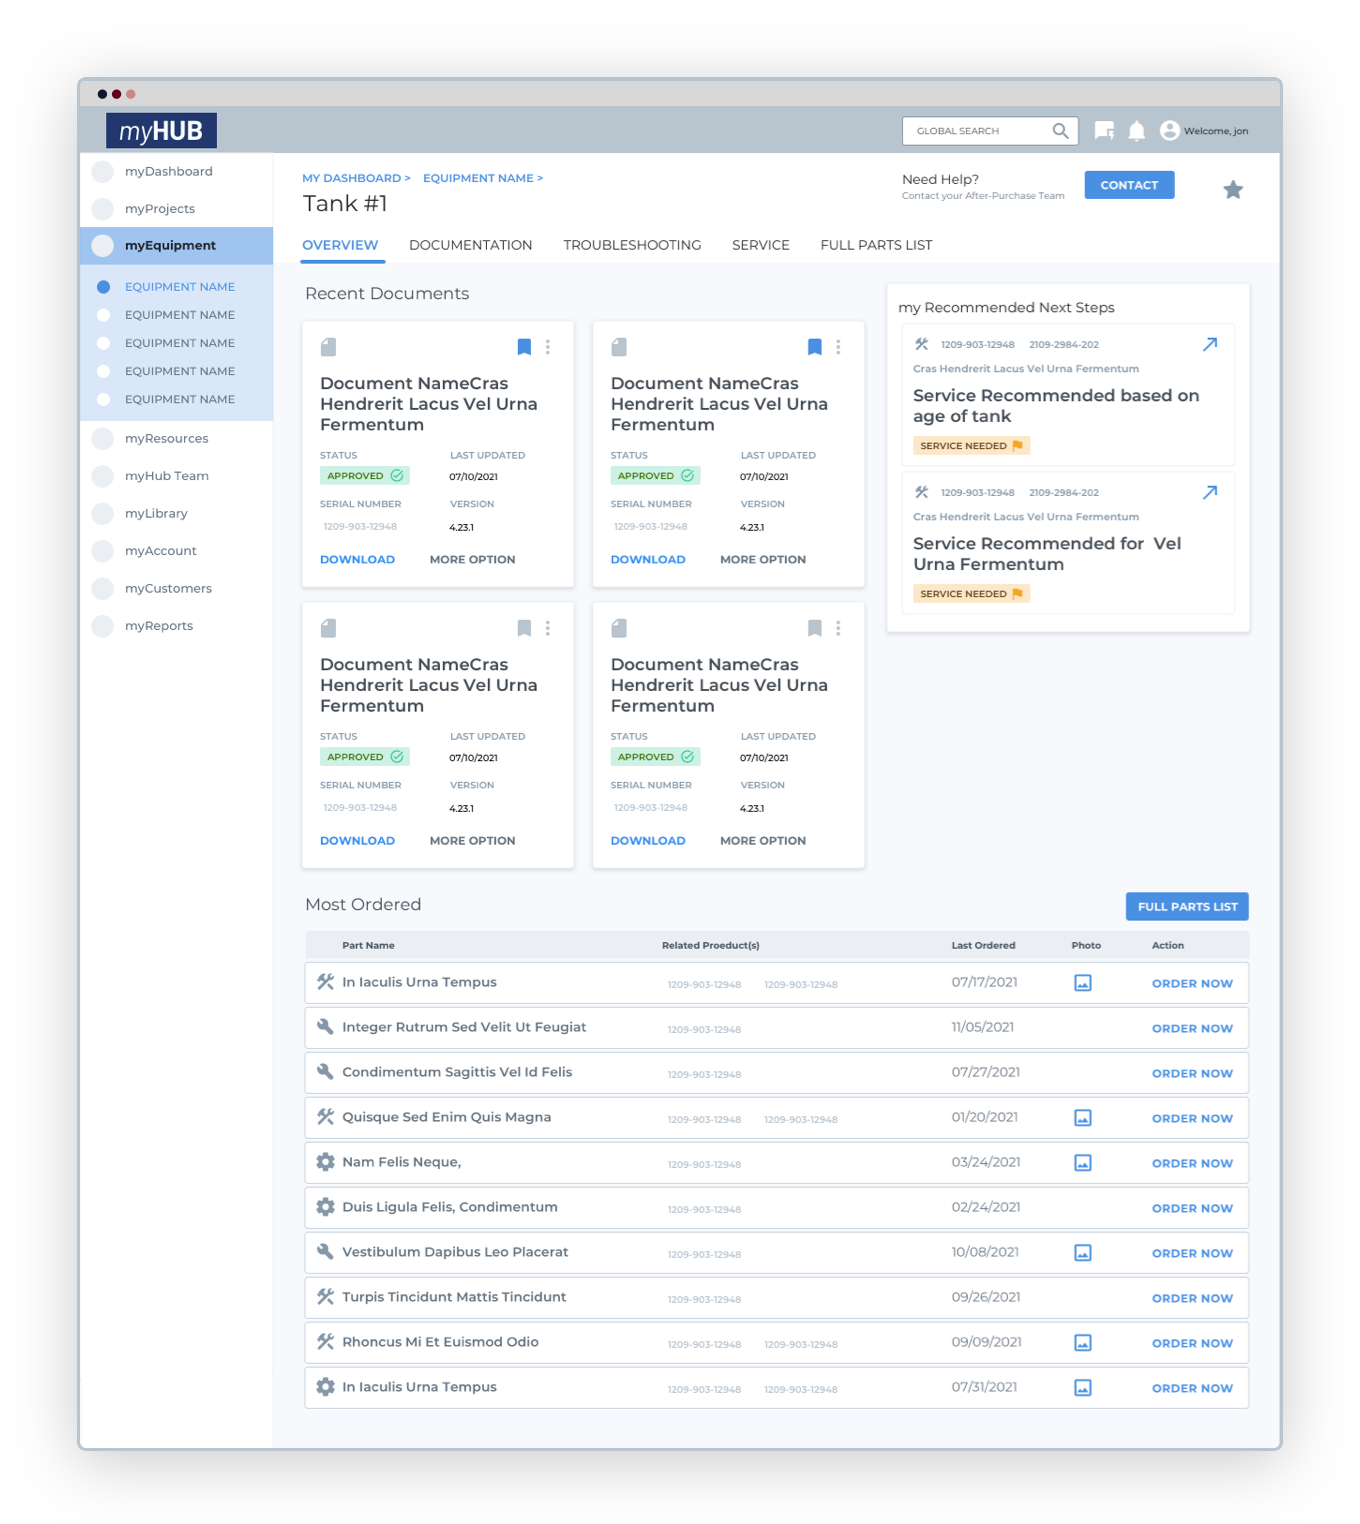The image size is (1360, 1524).
Task: Order now Nam Felis Neque part
Action: pyautogui.click(x=1192, y=1164)
